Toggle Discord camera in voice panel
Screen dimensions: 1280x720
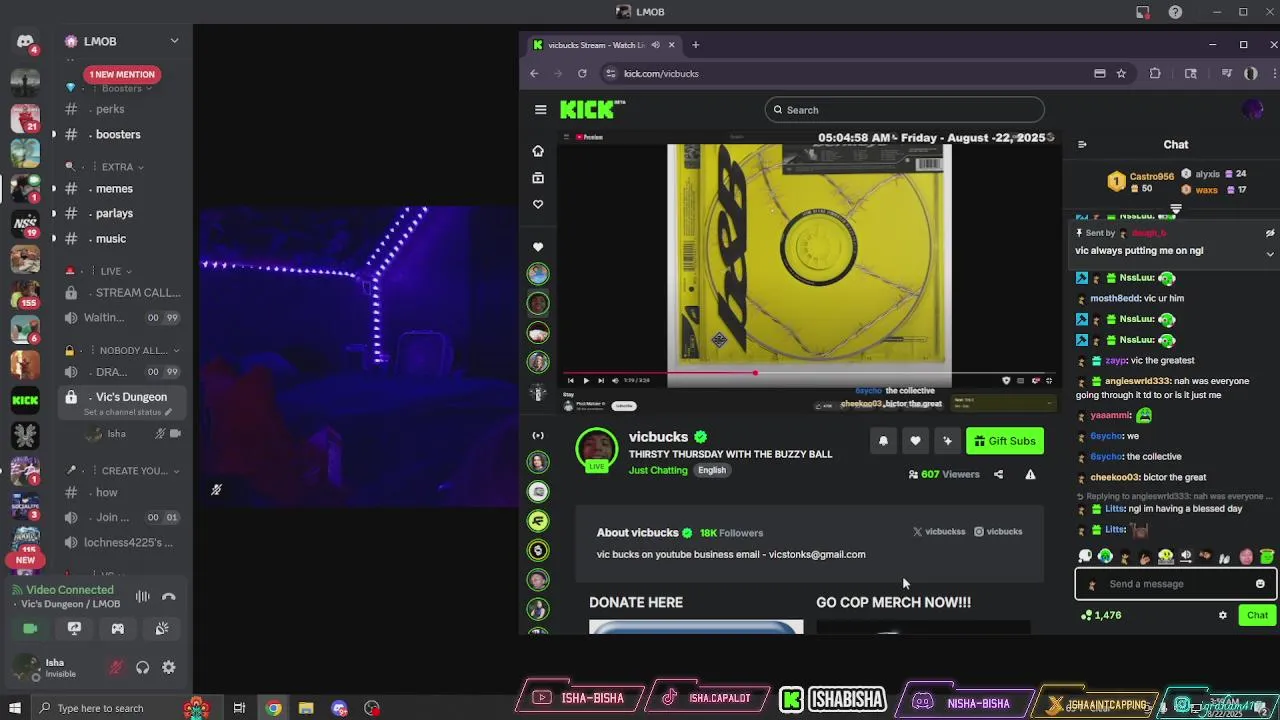(x=30, y=628)
